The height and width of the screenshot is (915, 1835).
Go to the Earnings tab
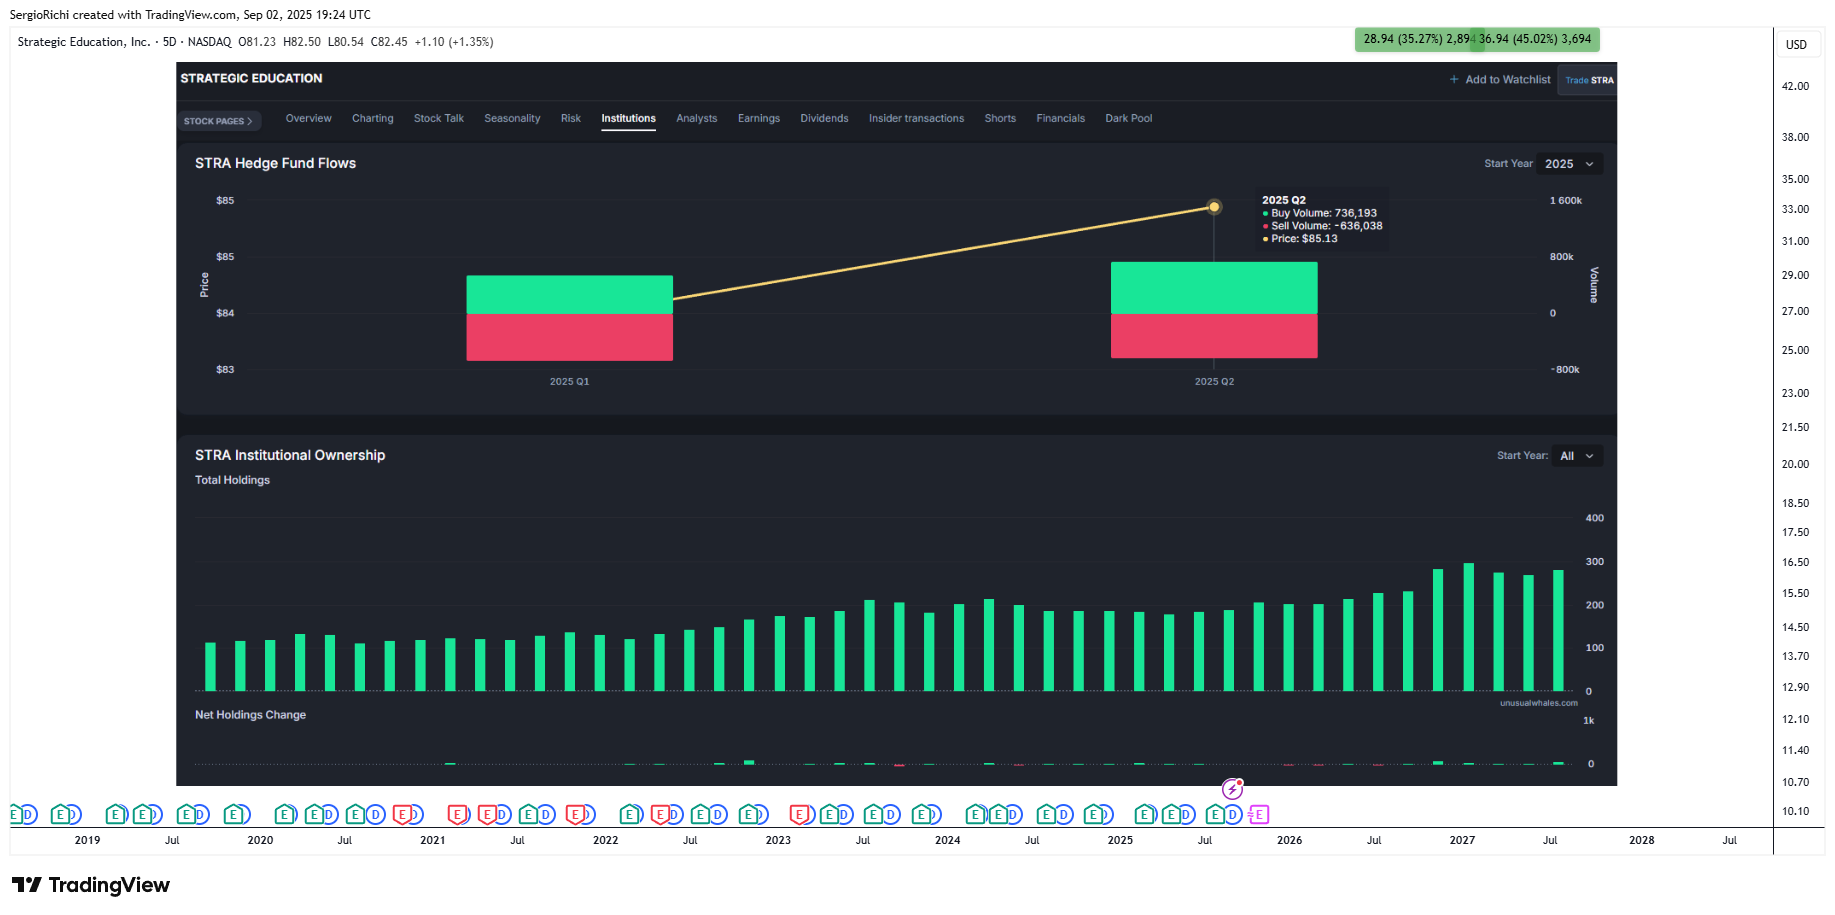pyautogui.click(x=759, y=118)
